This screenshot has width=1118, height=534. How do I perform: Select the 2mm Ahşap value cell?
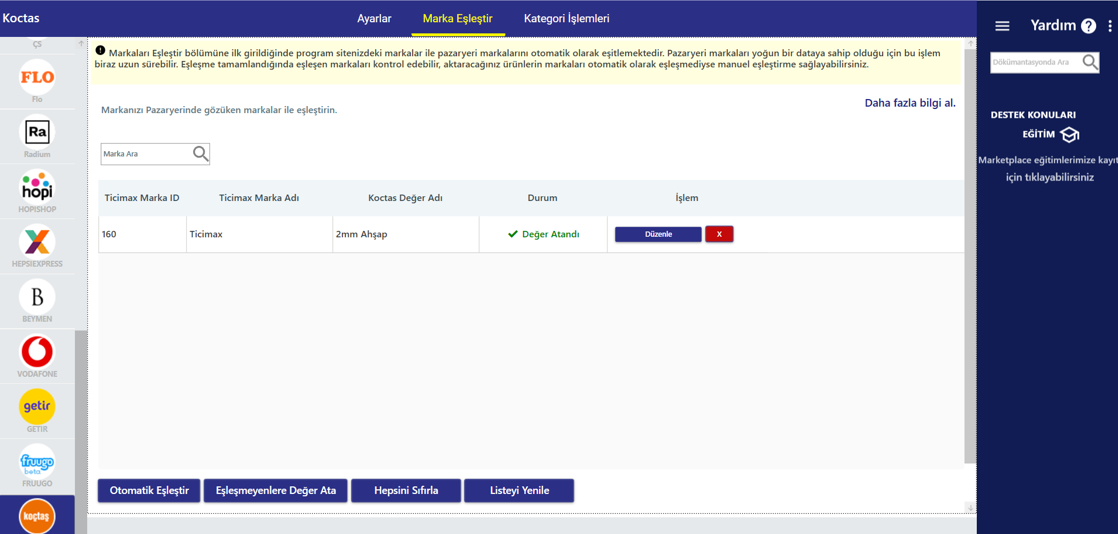(x=406, y=234)
